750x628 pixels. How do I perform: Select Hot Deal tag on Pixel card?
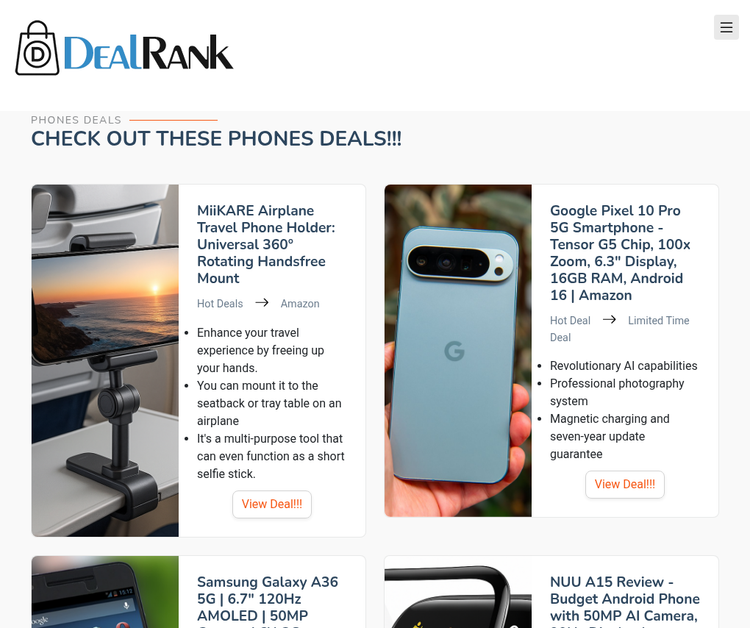tap(570, 320)
